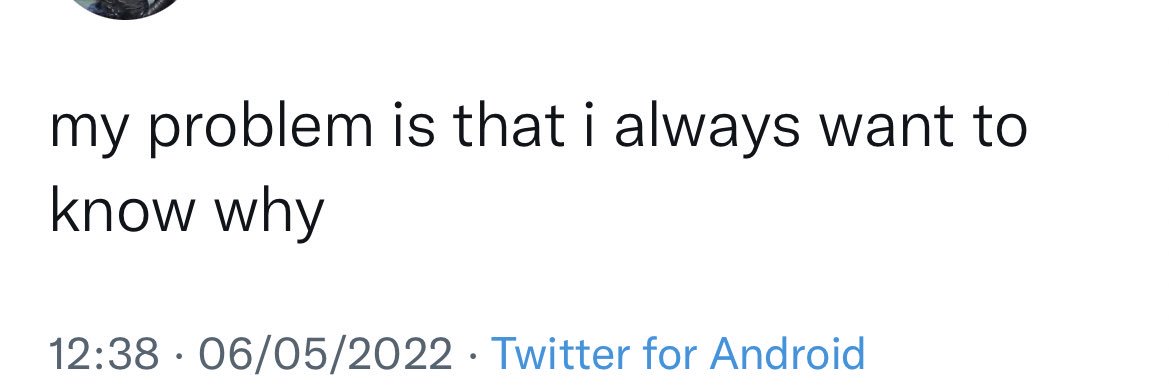The width and height of the screenshot is (1169, 389).
Task: Click the dot separator after 12:38
Action: pyautogui.click(x=179, y=355)
